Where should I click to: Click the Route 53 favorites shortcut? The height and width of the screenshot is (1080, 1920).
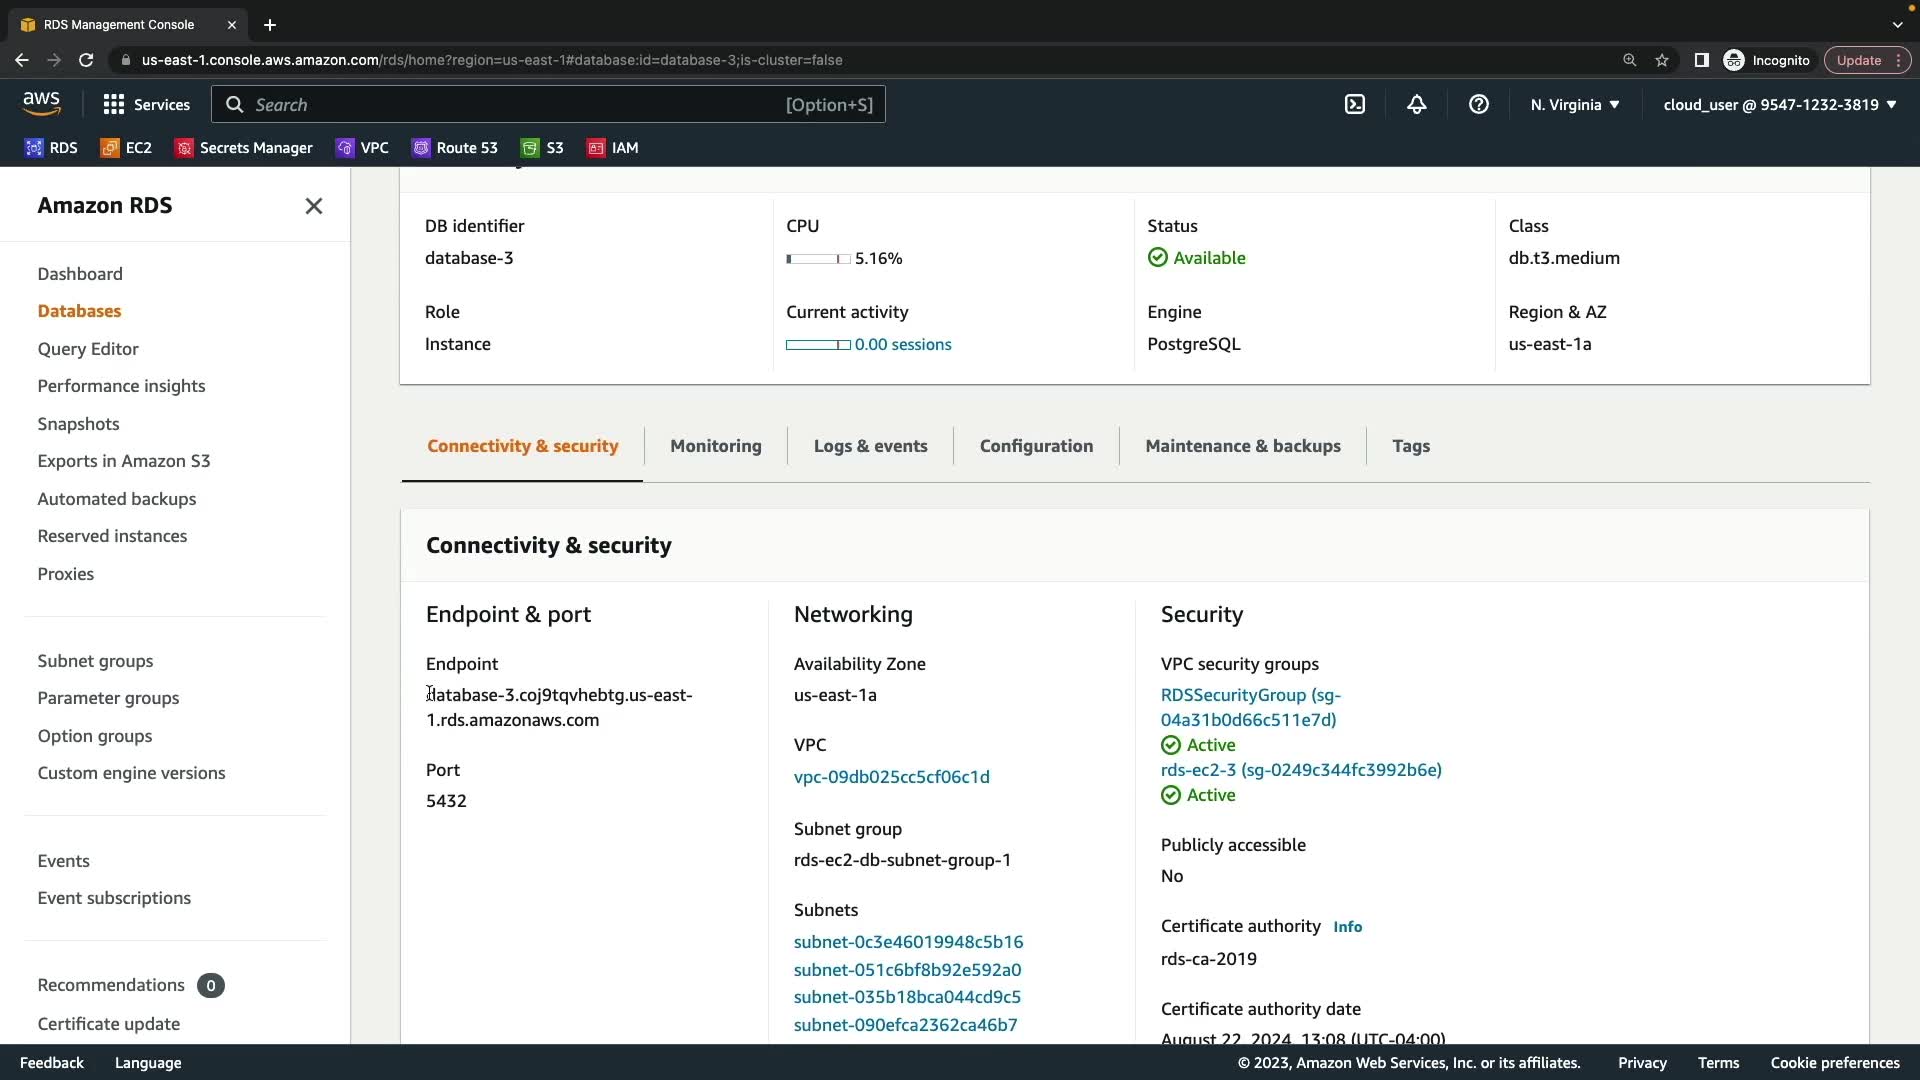point(455,148)
